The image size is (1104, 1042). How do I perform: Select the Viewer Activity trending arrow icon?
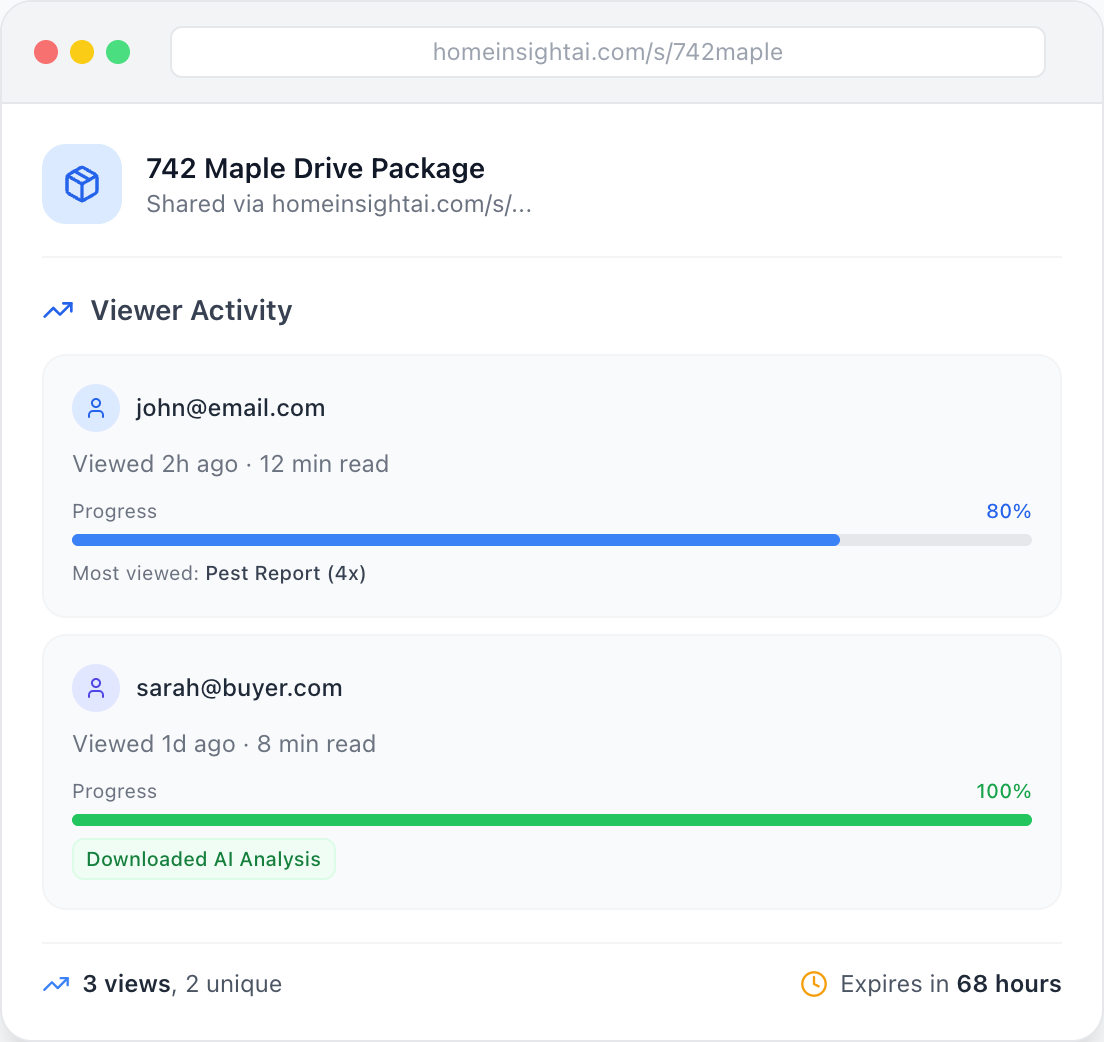tap(58, 310)
